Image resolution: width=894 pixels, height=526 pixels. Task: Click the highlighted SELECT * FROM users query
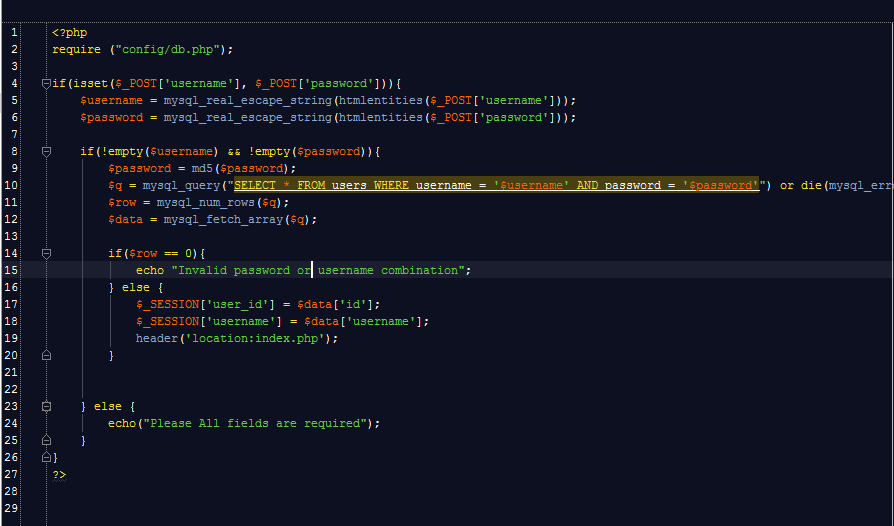[x=496, y=185]
